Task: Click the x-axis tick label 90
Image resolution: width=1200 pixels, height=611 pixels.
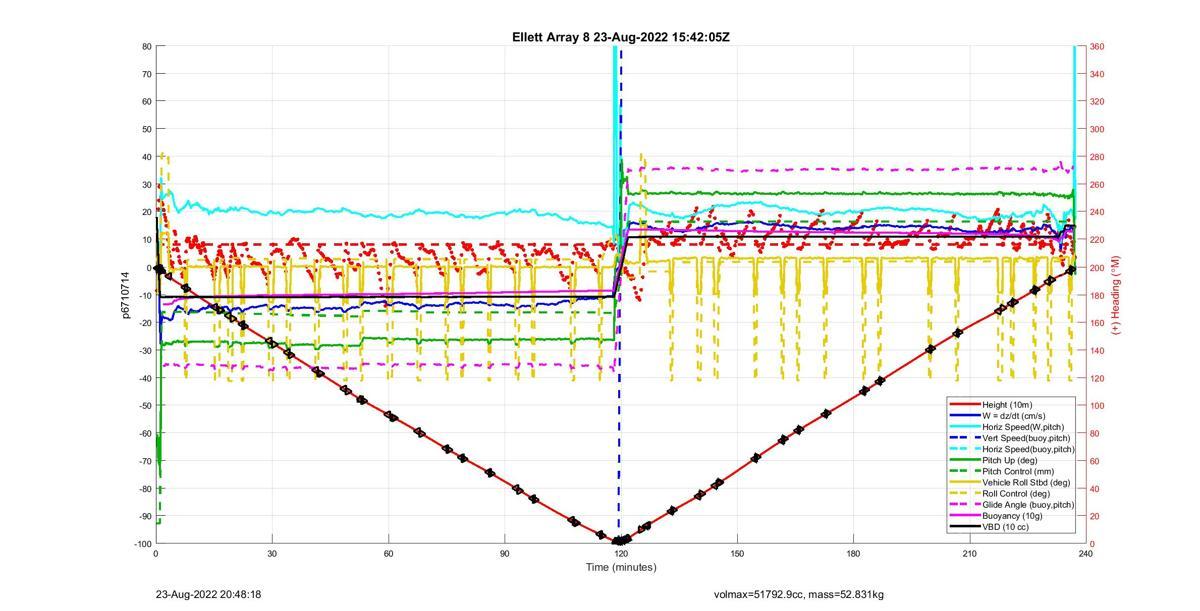Action: 505,553
